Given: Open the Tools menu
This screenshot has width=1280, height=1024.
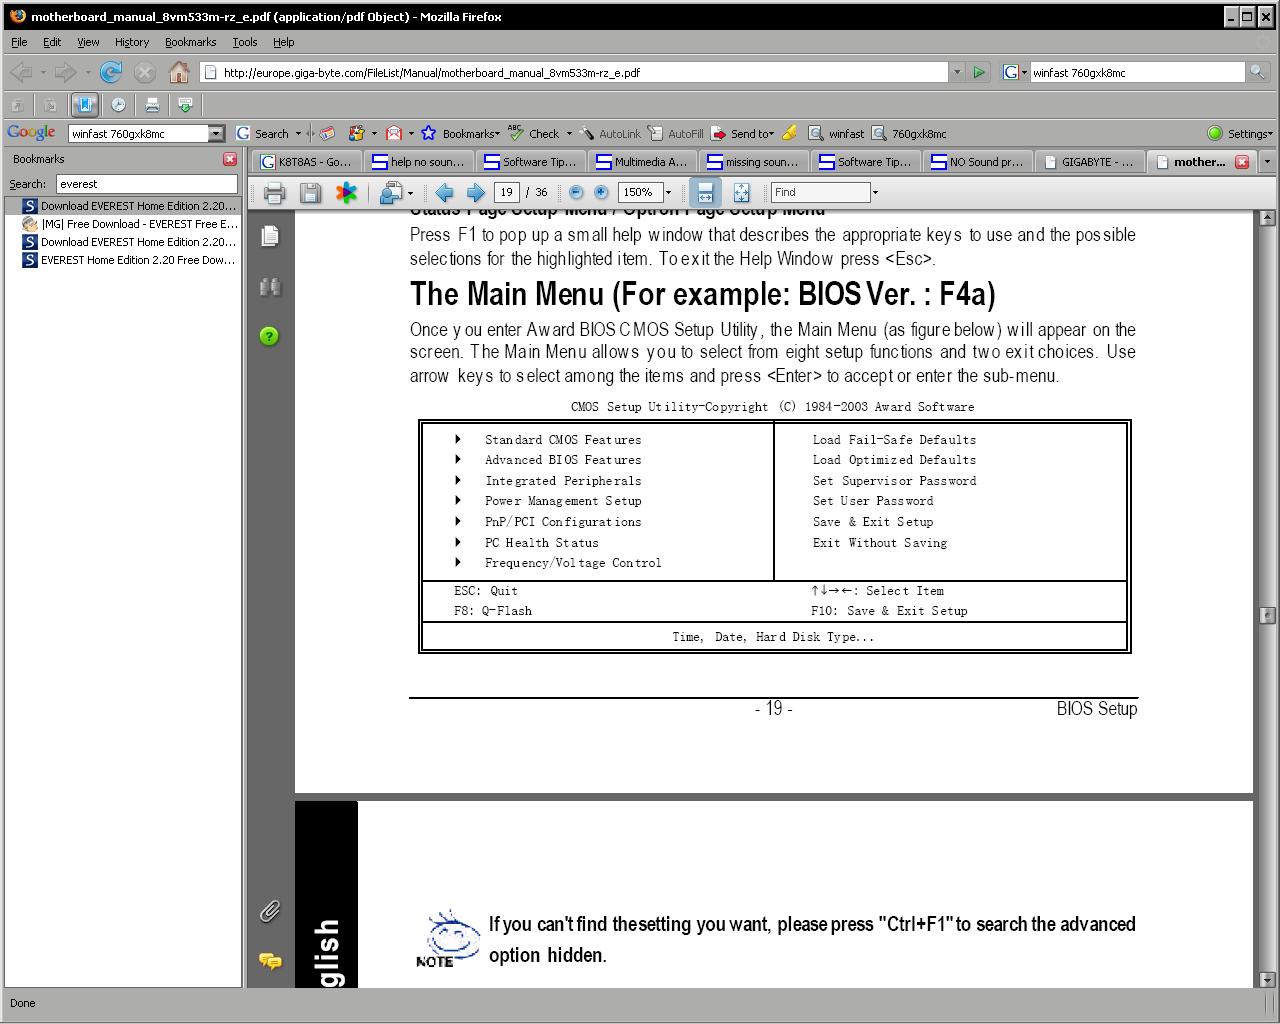Looking at the screenshot, I should pos(244,42).
